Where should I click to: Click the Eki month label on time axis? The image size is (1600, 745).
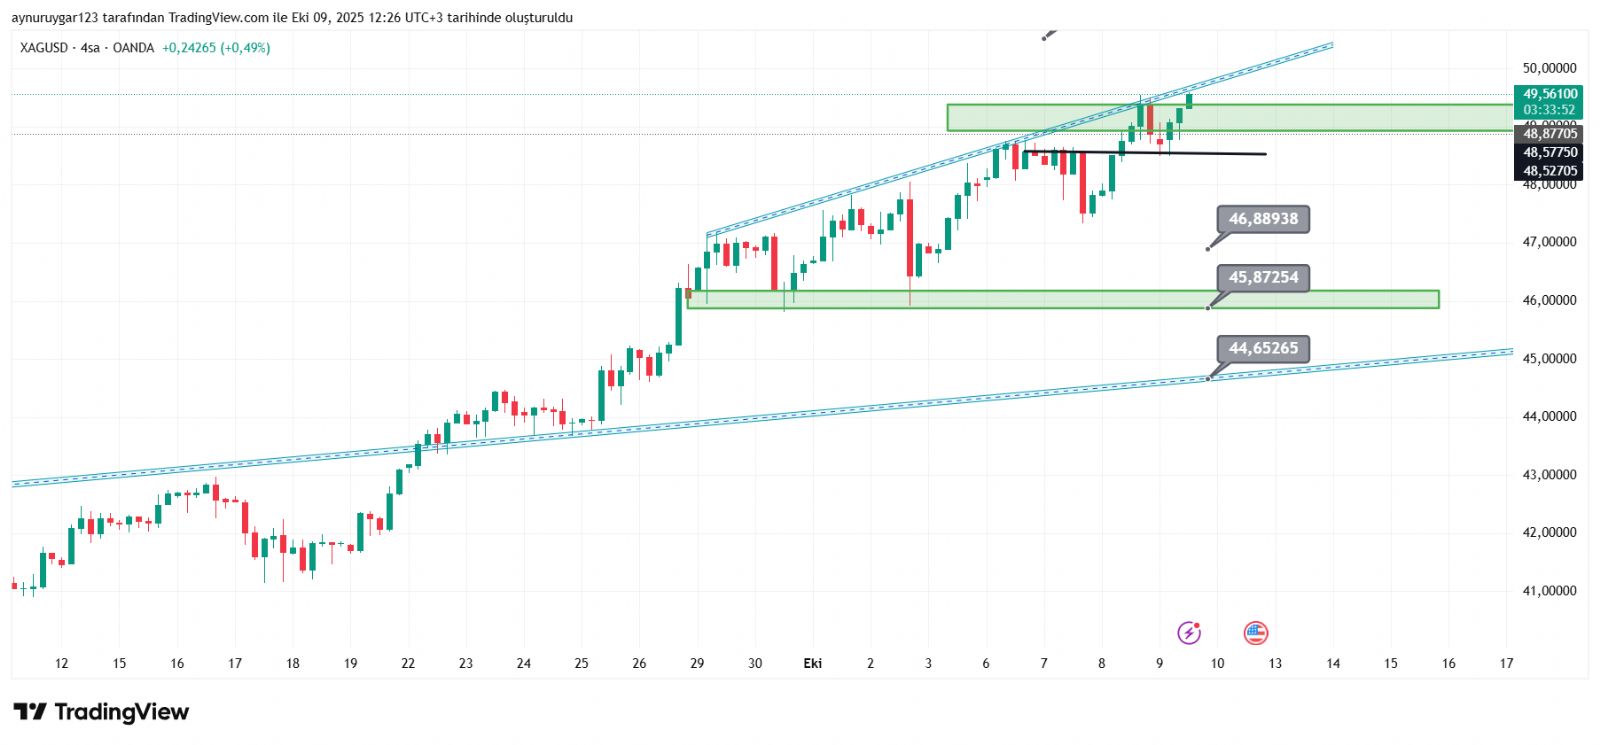tap(813, 663)
